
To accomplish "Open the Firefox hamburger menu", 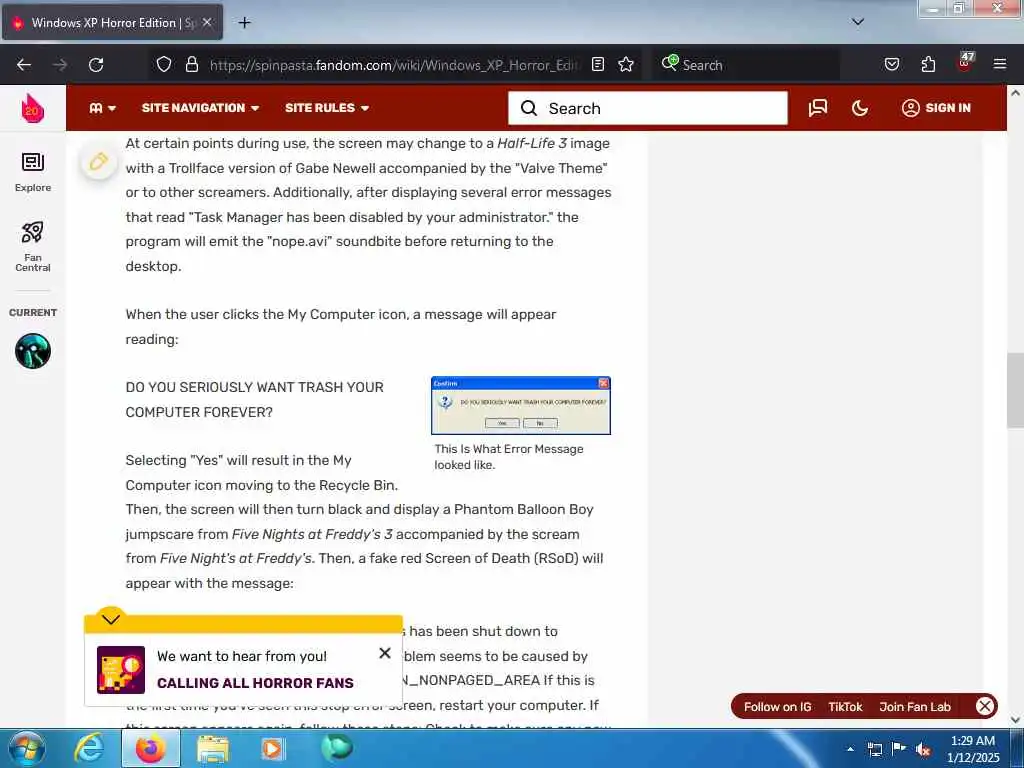I will coord(1000,64).
